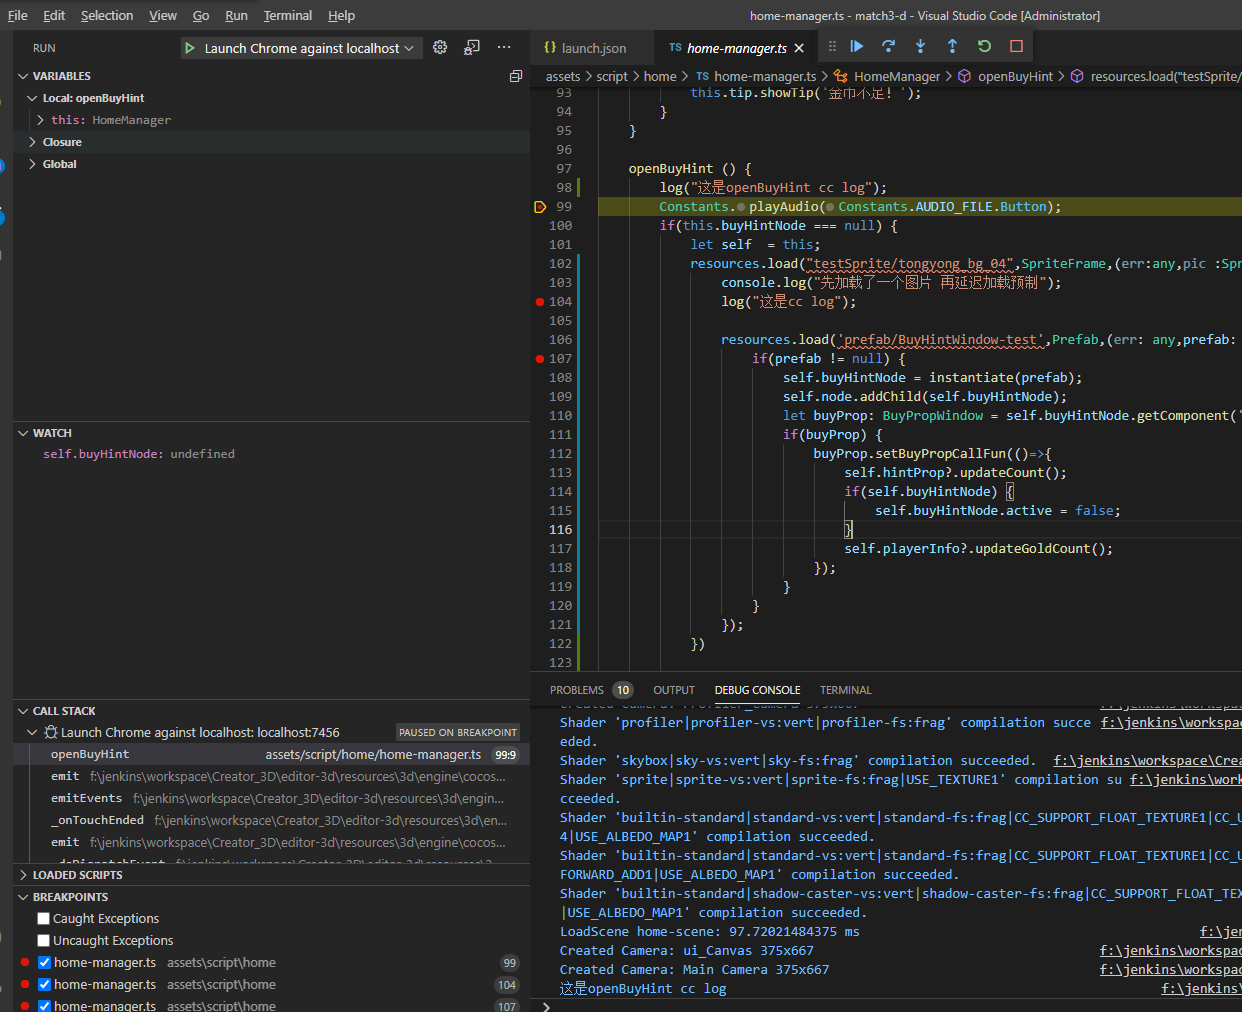Start debugging with the green play icon
Viewport: 1242px width, 1012px height.
pos(190,48)
